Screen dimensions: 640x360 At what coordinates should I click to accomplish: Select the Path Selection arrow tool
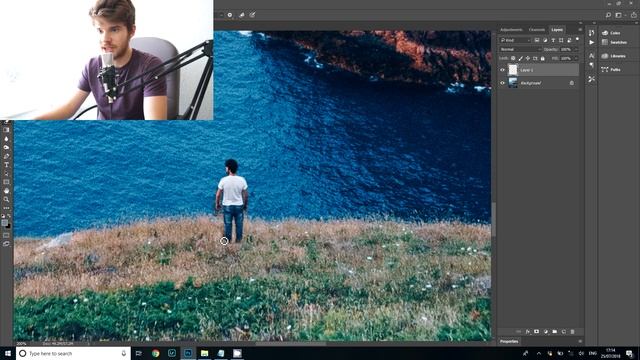[6, 173]
